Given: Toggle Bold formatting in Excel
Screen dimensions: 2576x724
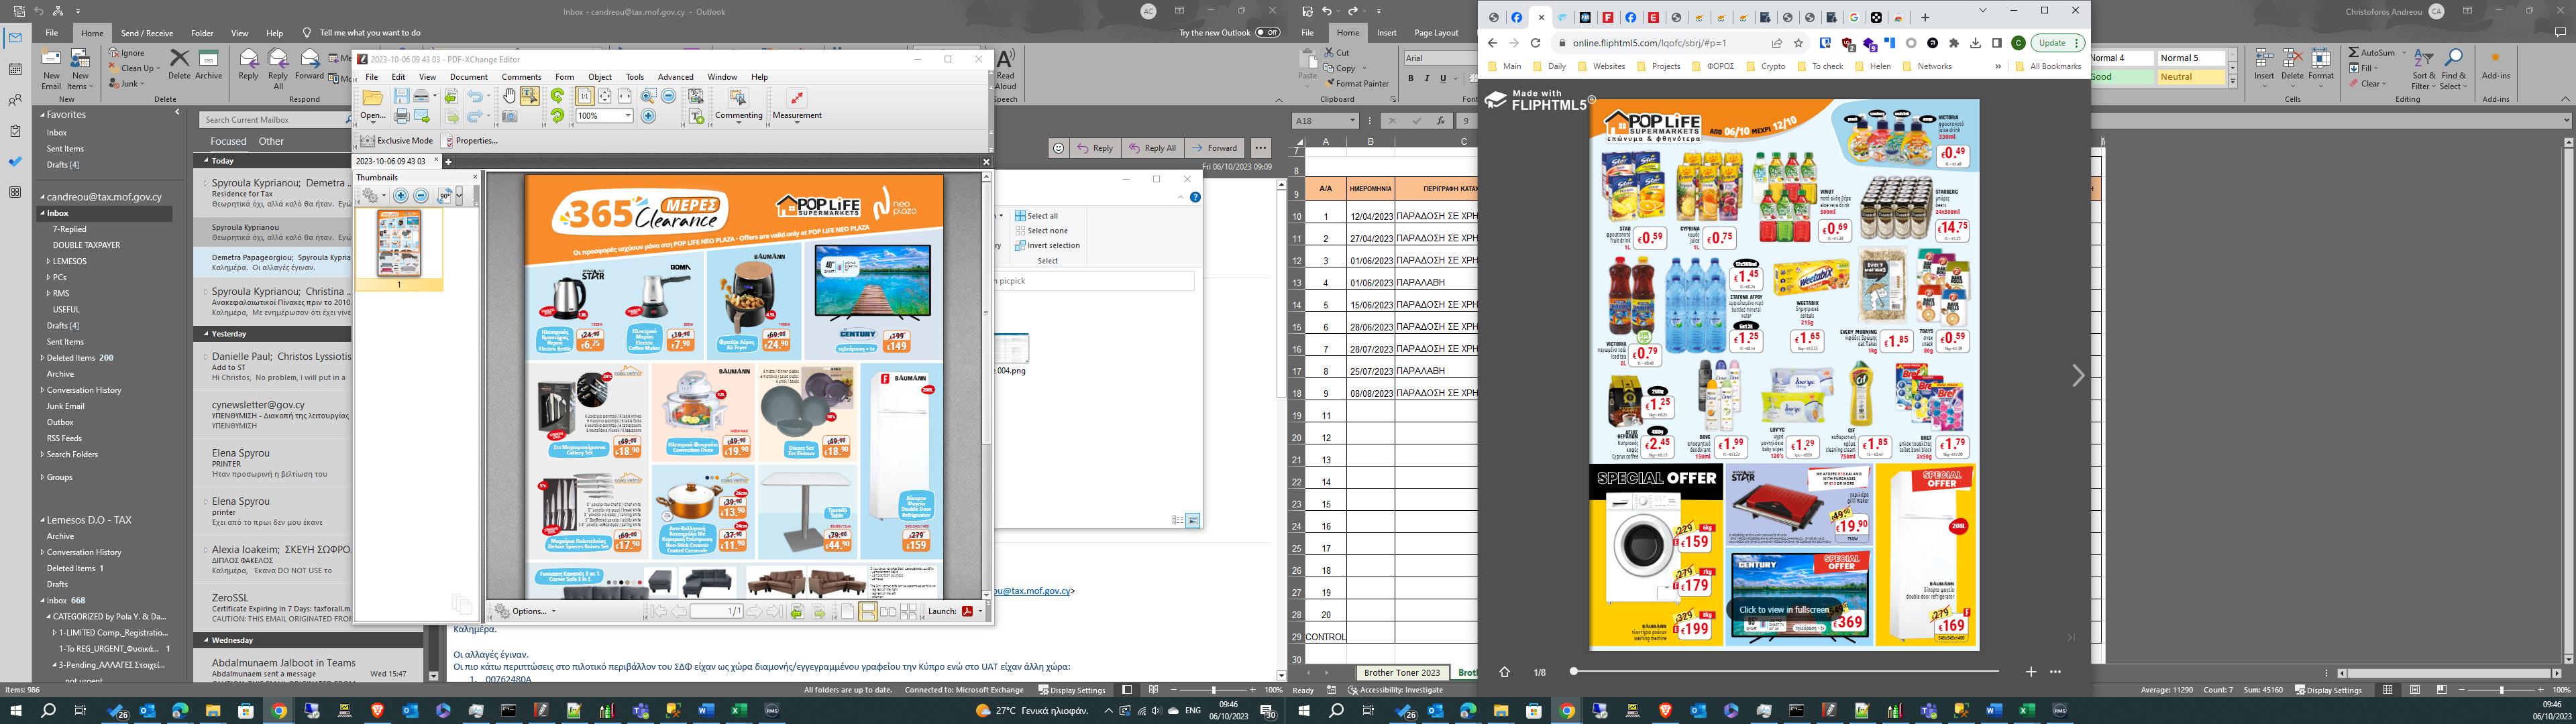Looking at the screenshot, I should point(1410,78).
